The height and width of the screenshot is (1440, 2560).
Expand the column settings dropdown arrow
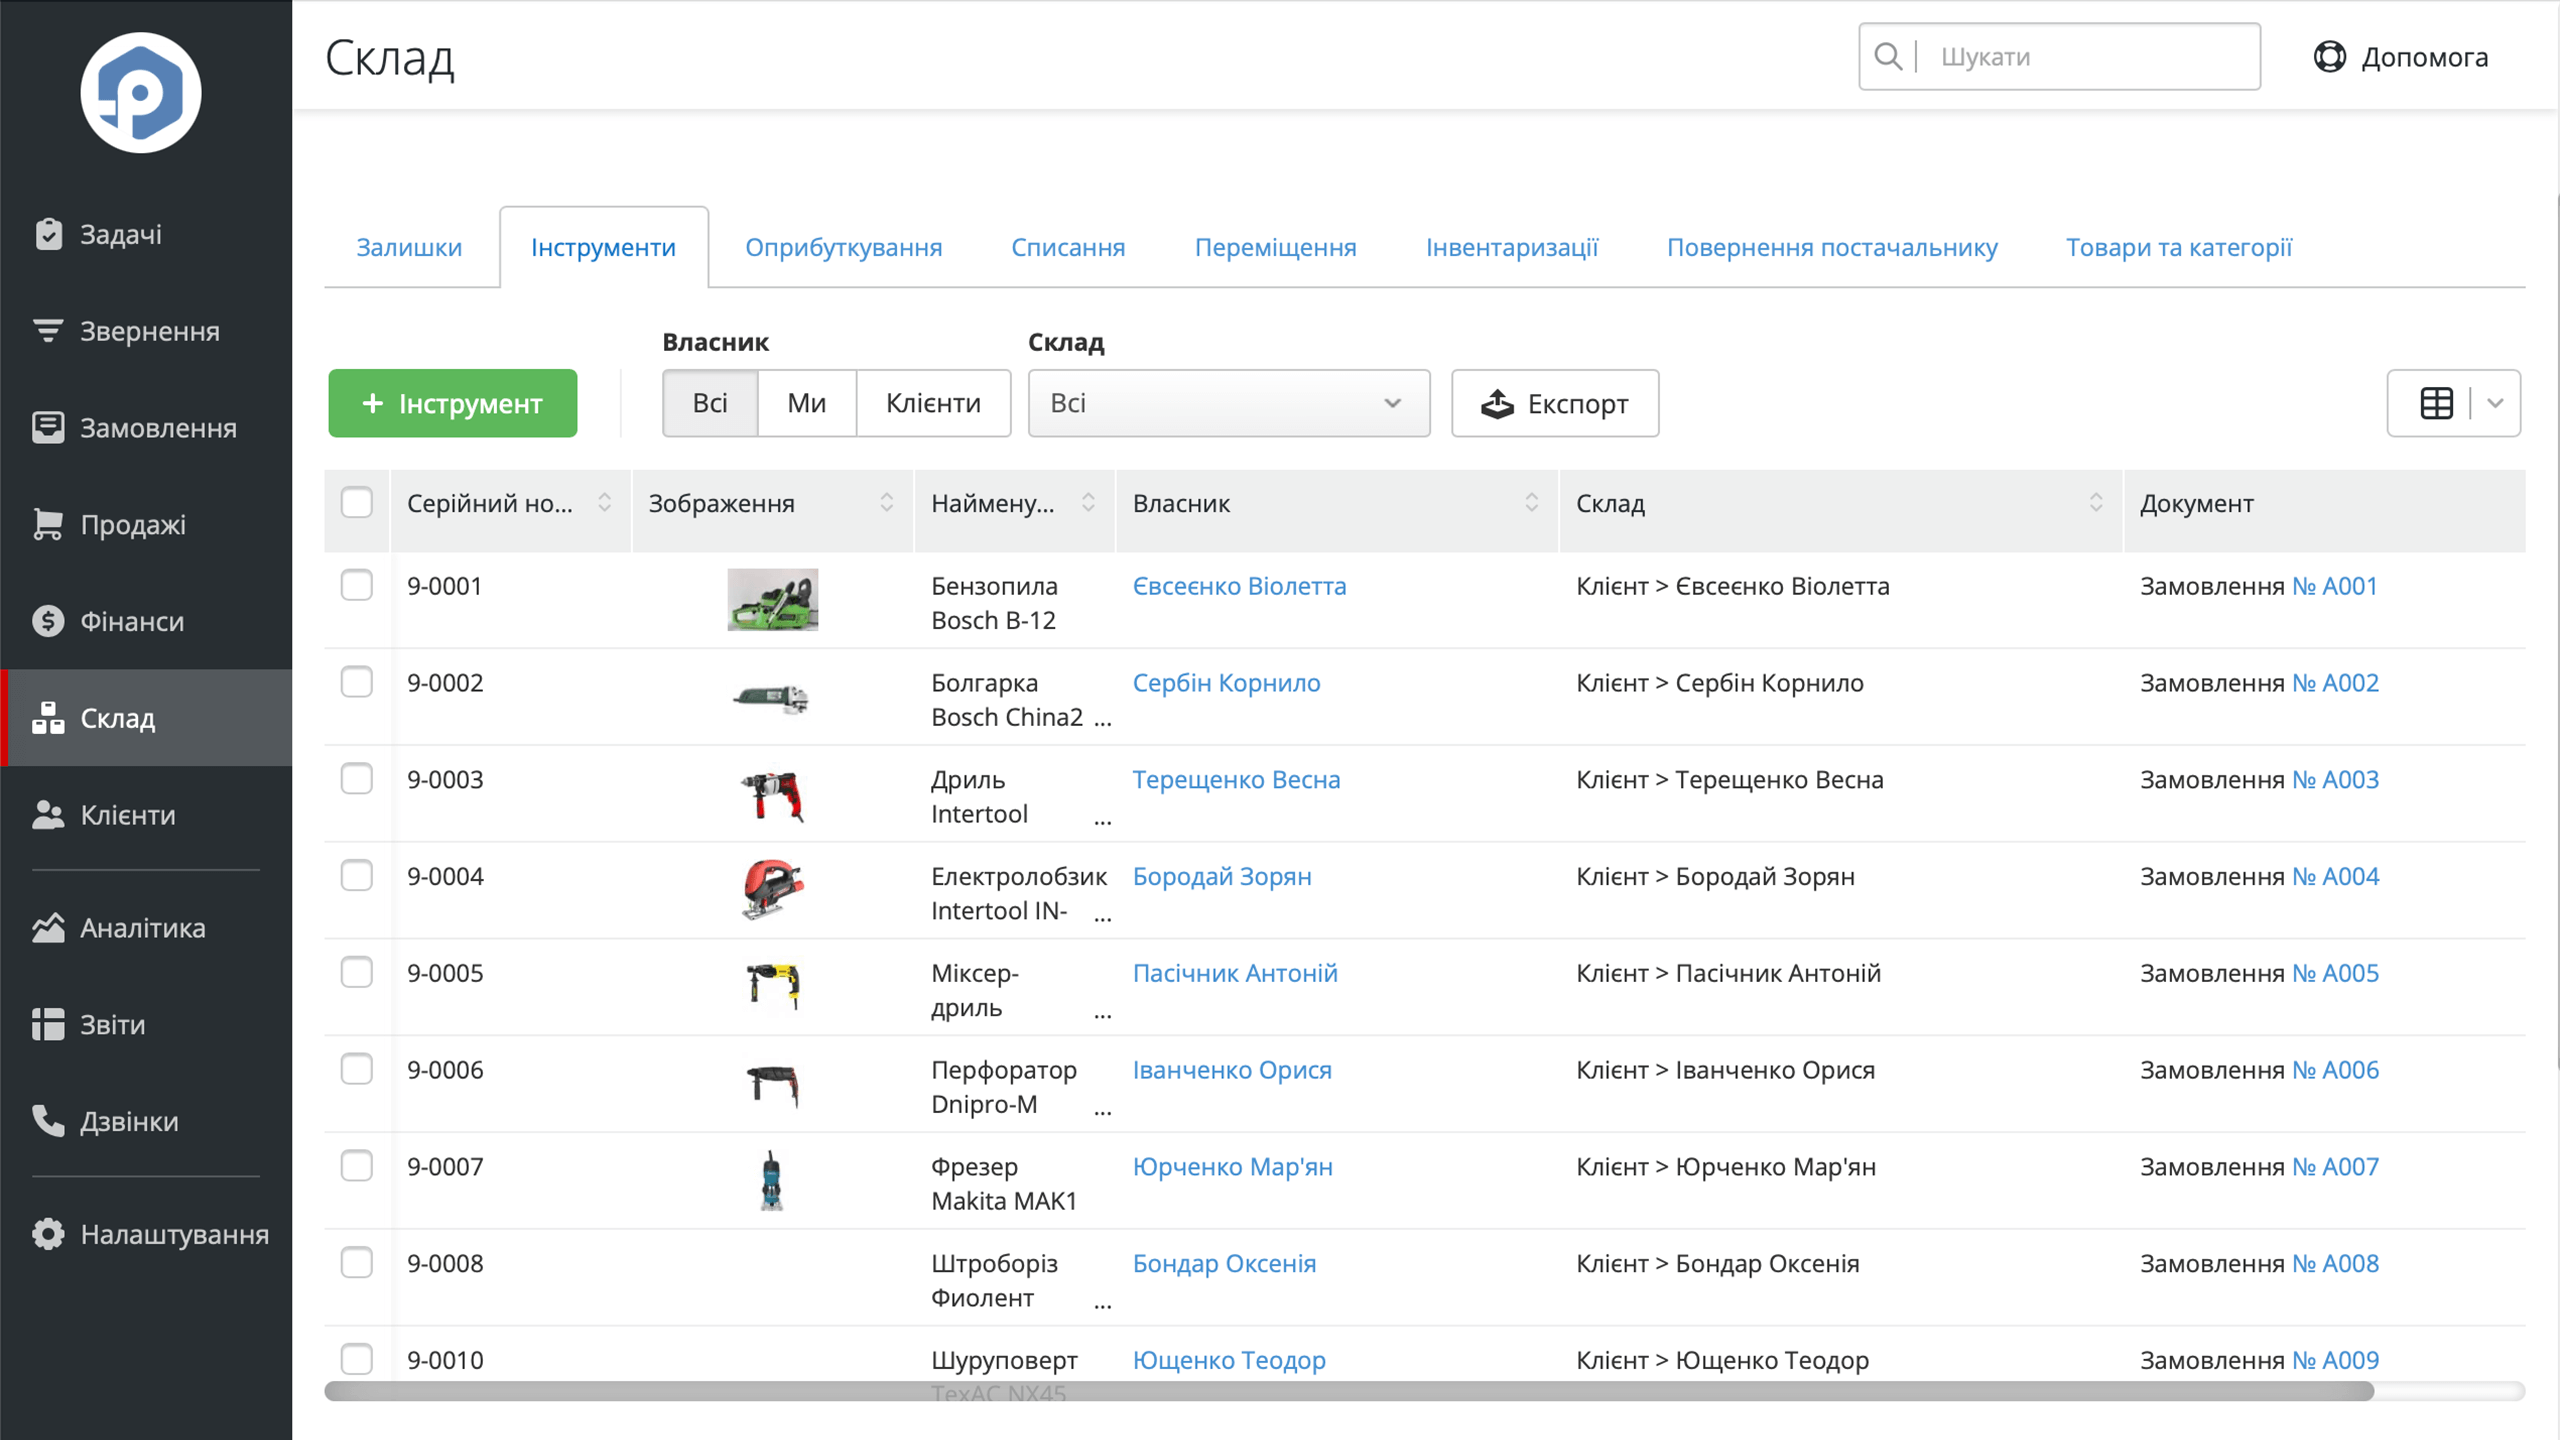coord(2495,403)
